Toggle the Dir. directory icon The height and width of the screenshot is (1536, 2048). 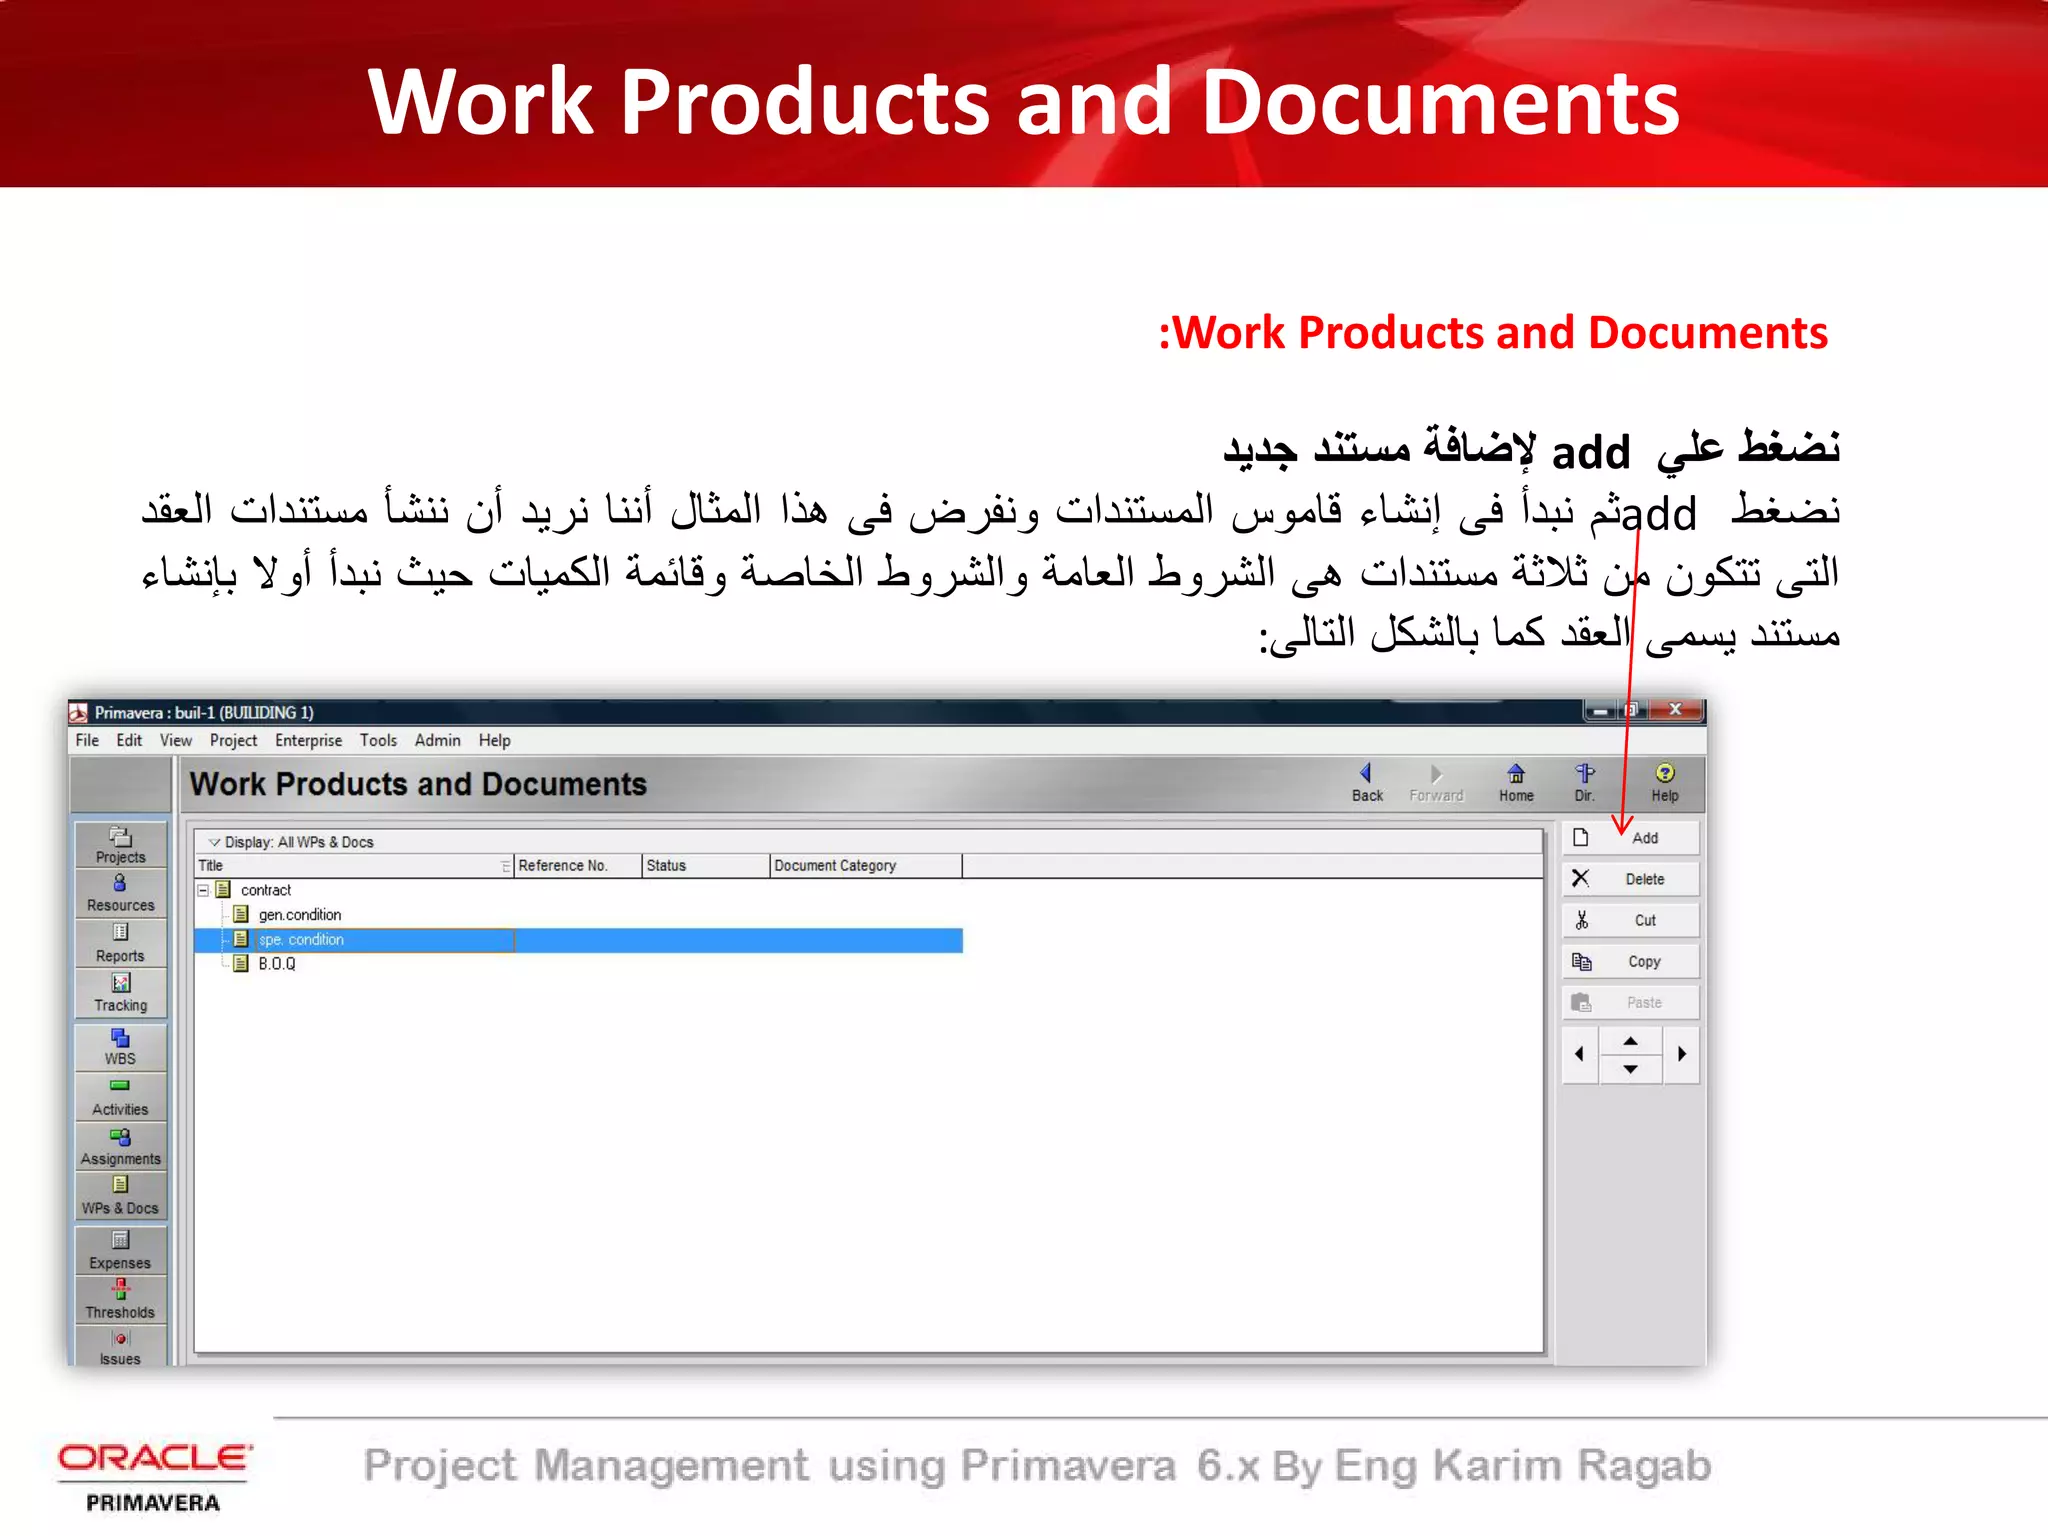click(1584, 783)
